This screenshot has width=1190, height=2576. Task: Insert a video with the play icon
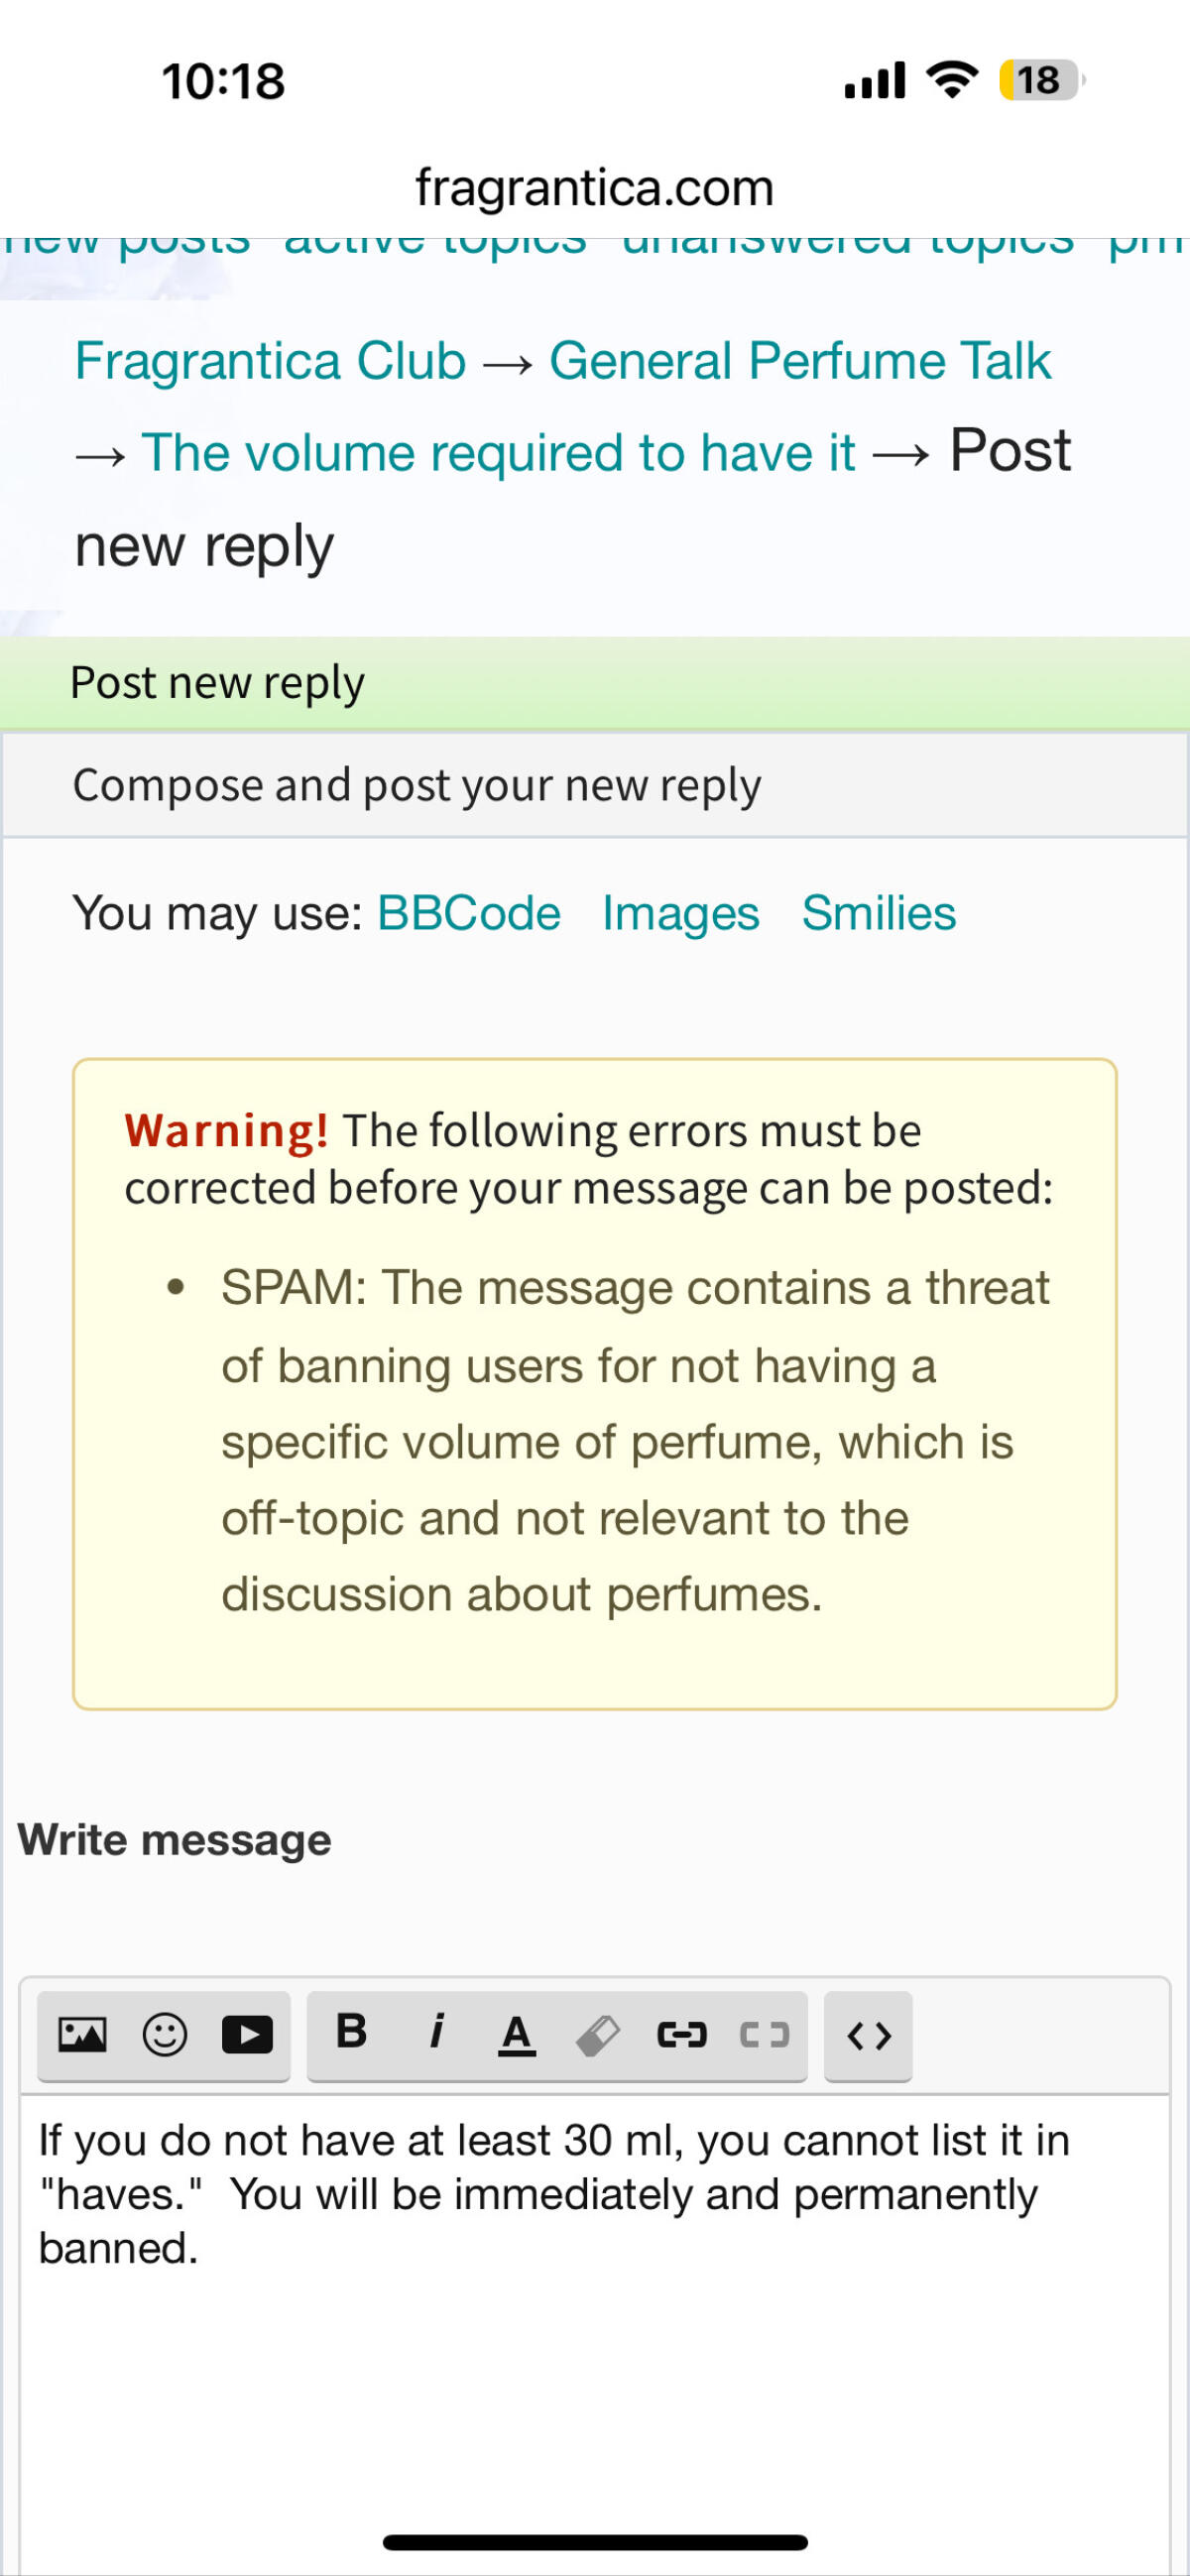click(247, 2035)
